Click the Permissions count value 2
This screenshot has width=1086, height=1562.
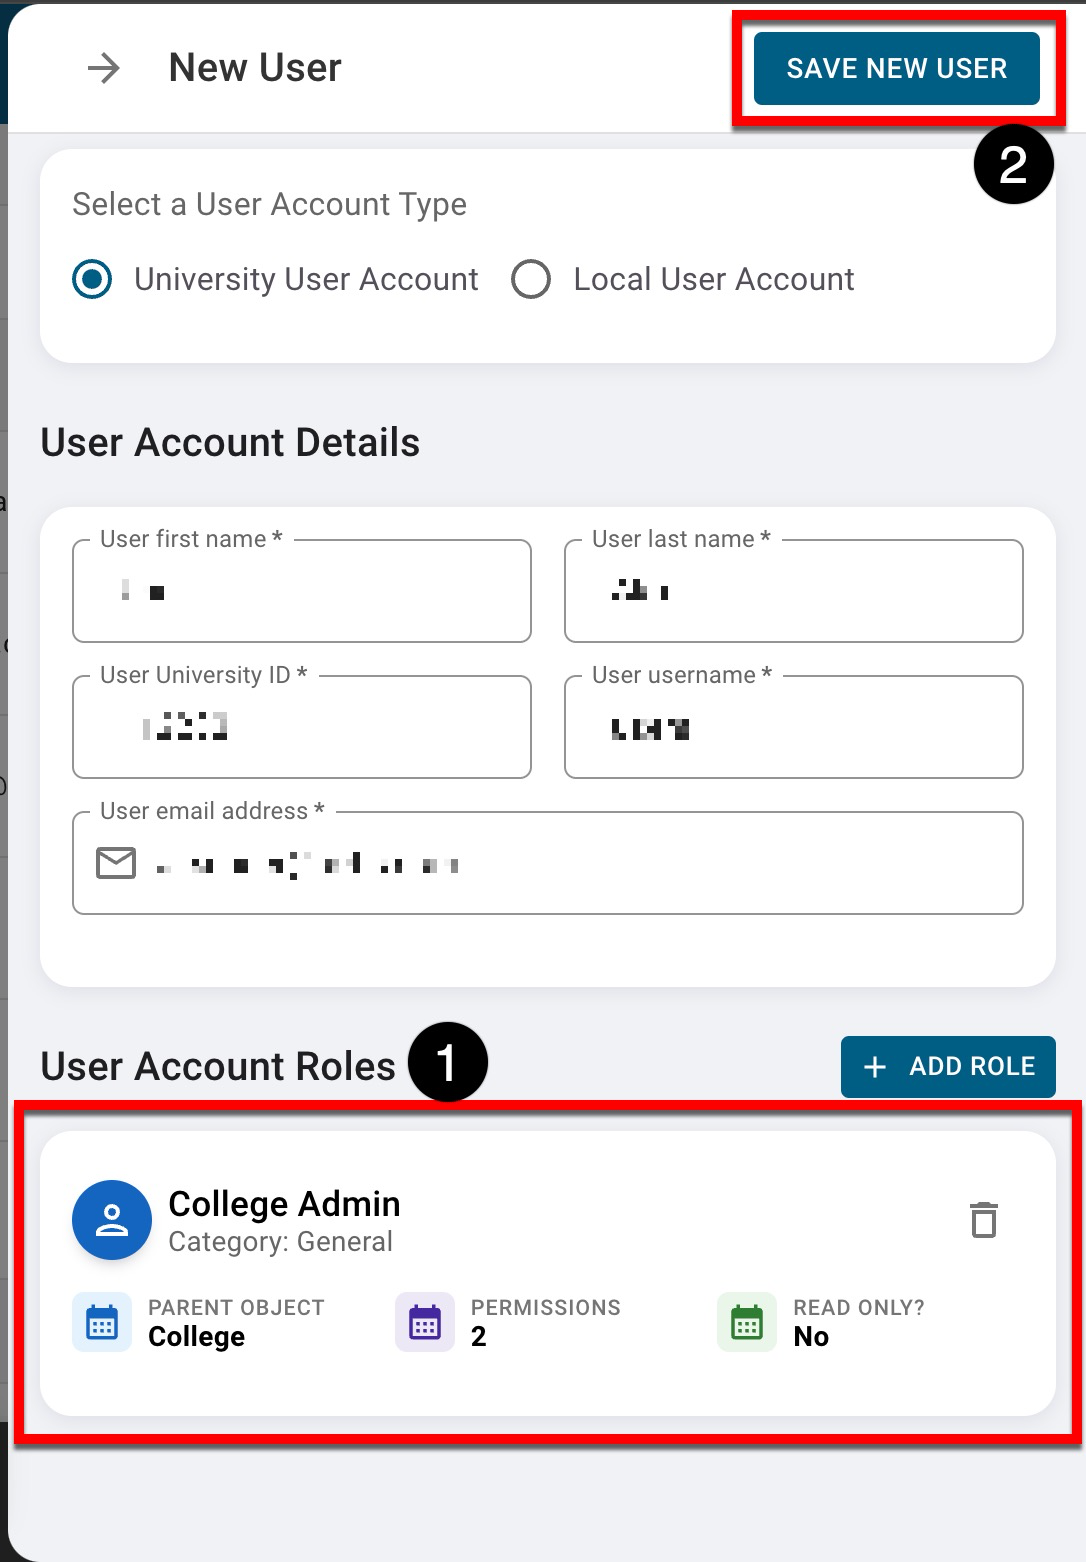point(479,1337)
